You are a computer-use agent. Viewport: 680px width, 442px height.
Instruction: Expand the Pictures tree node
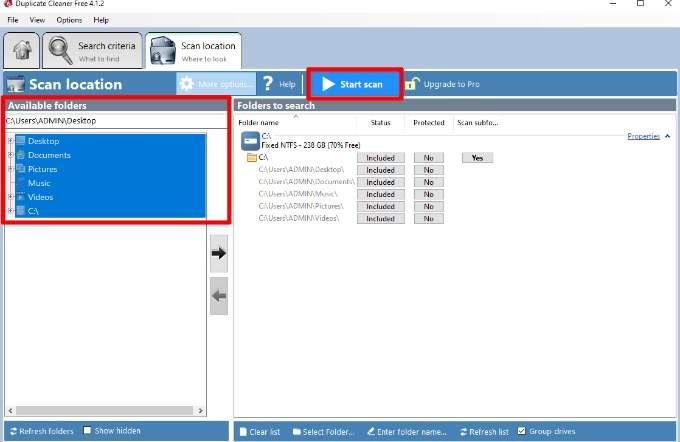coord(10,168)
